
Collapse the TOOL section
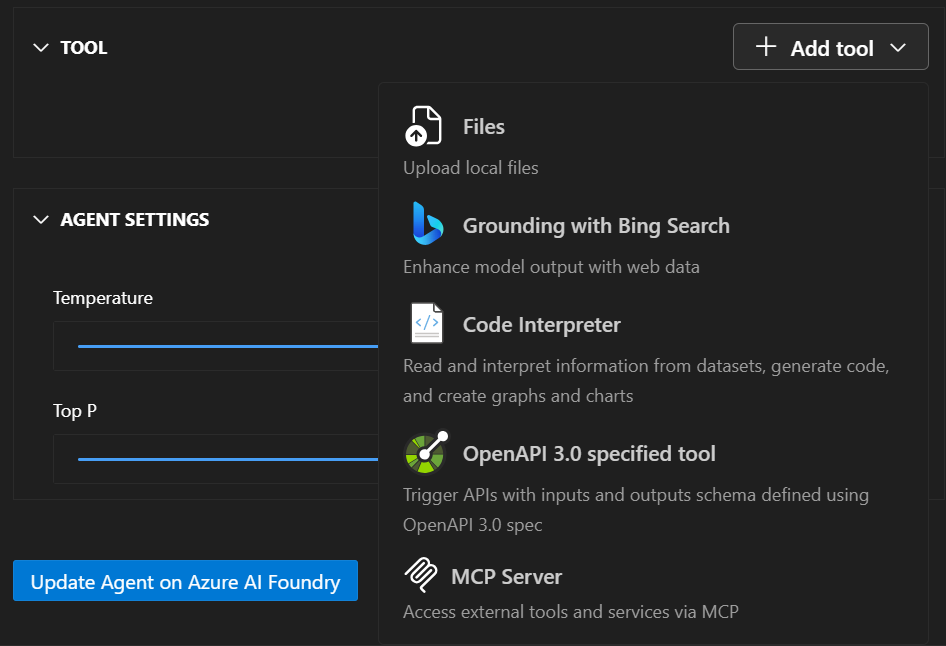39,47
